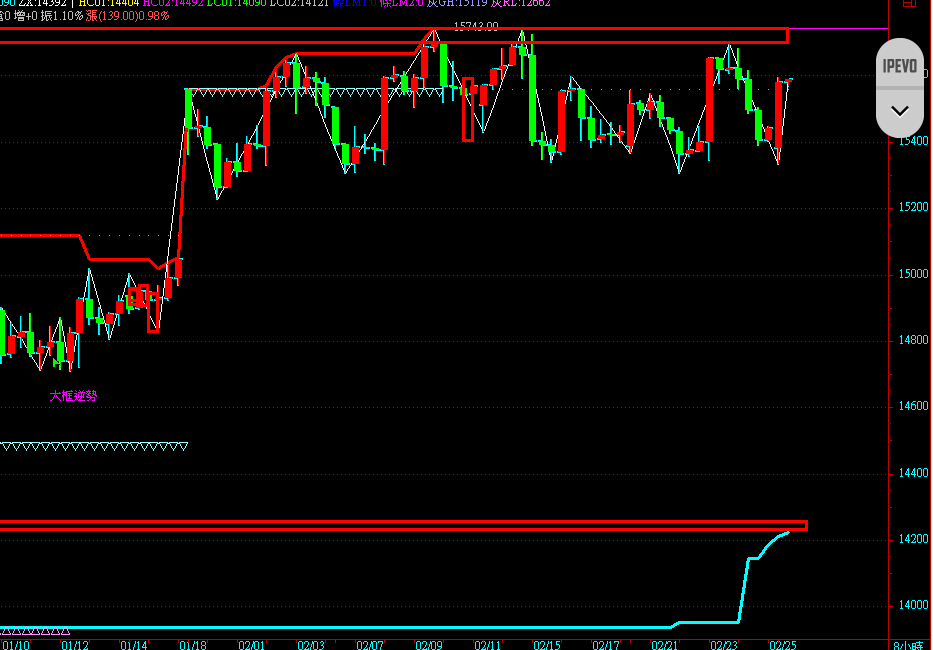Click the 15200 price axis label
Viewport: 933px width, 650px height.
pyautogui.click(x=913, y=207)
